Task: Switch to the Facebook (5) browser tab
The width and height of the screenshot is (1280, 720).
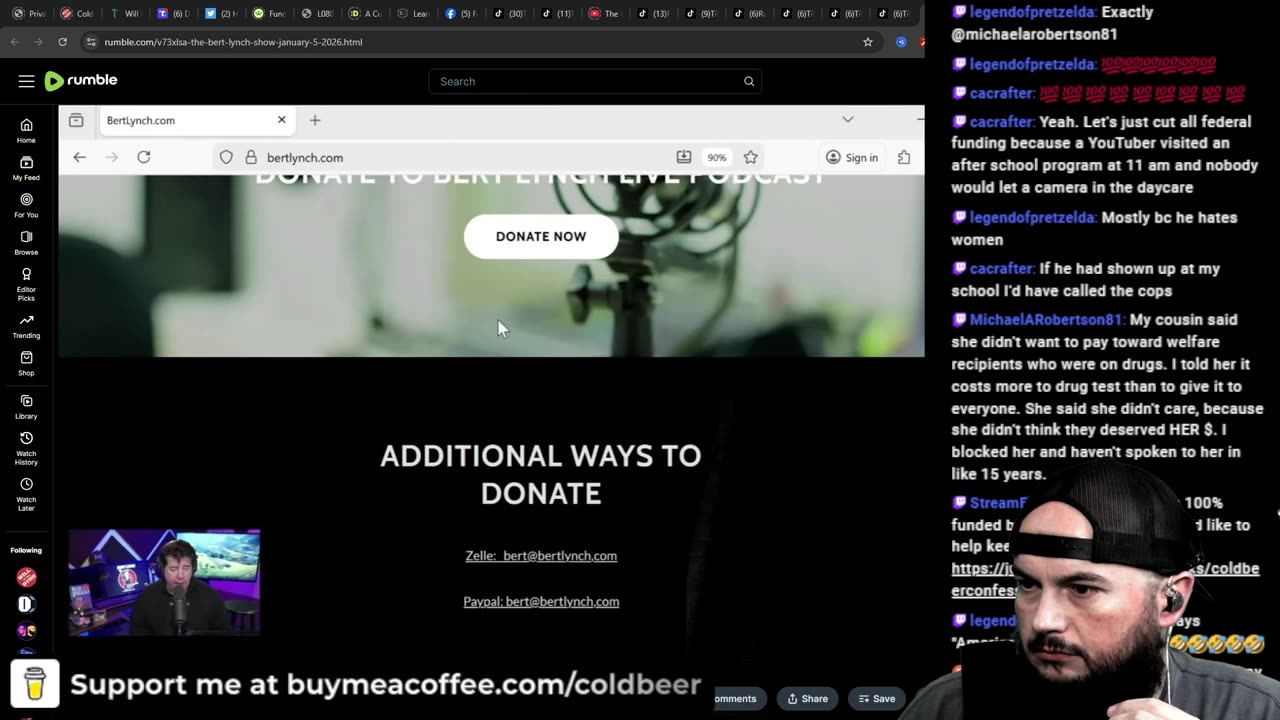Action: (x=461, y=13)
